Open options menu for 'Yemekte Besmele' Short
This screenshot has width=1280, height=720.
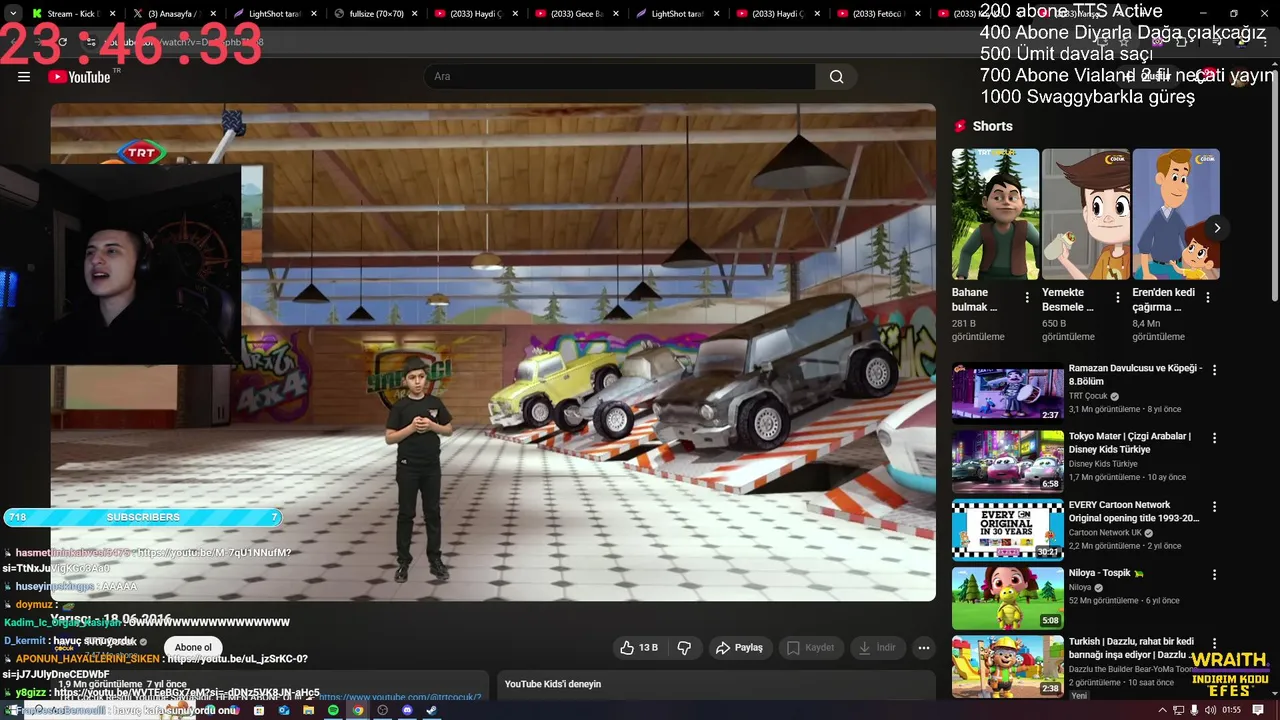pos(1118,297)
